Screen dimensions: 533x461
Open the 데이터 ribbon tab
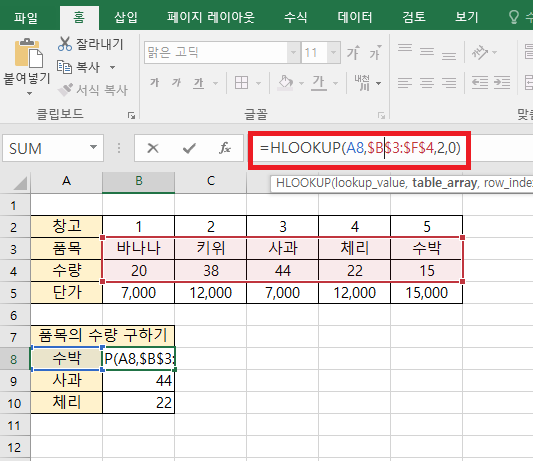pos(355,17)
